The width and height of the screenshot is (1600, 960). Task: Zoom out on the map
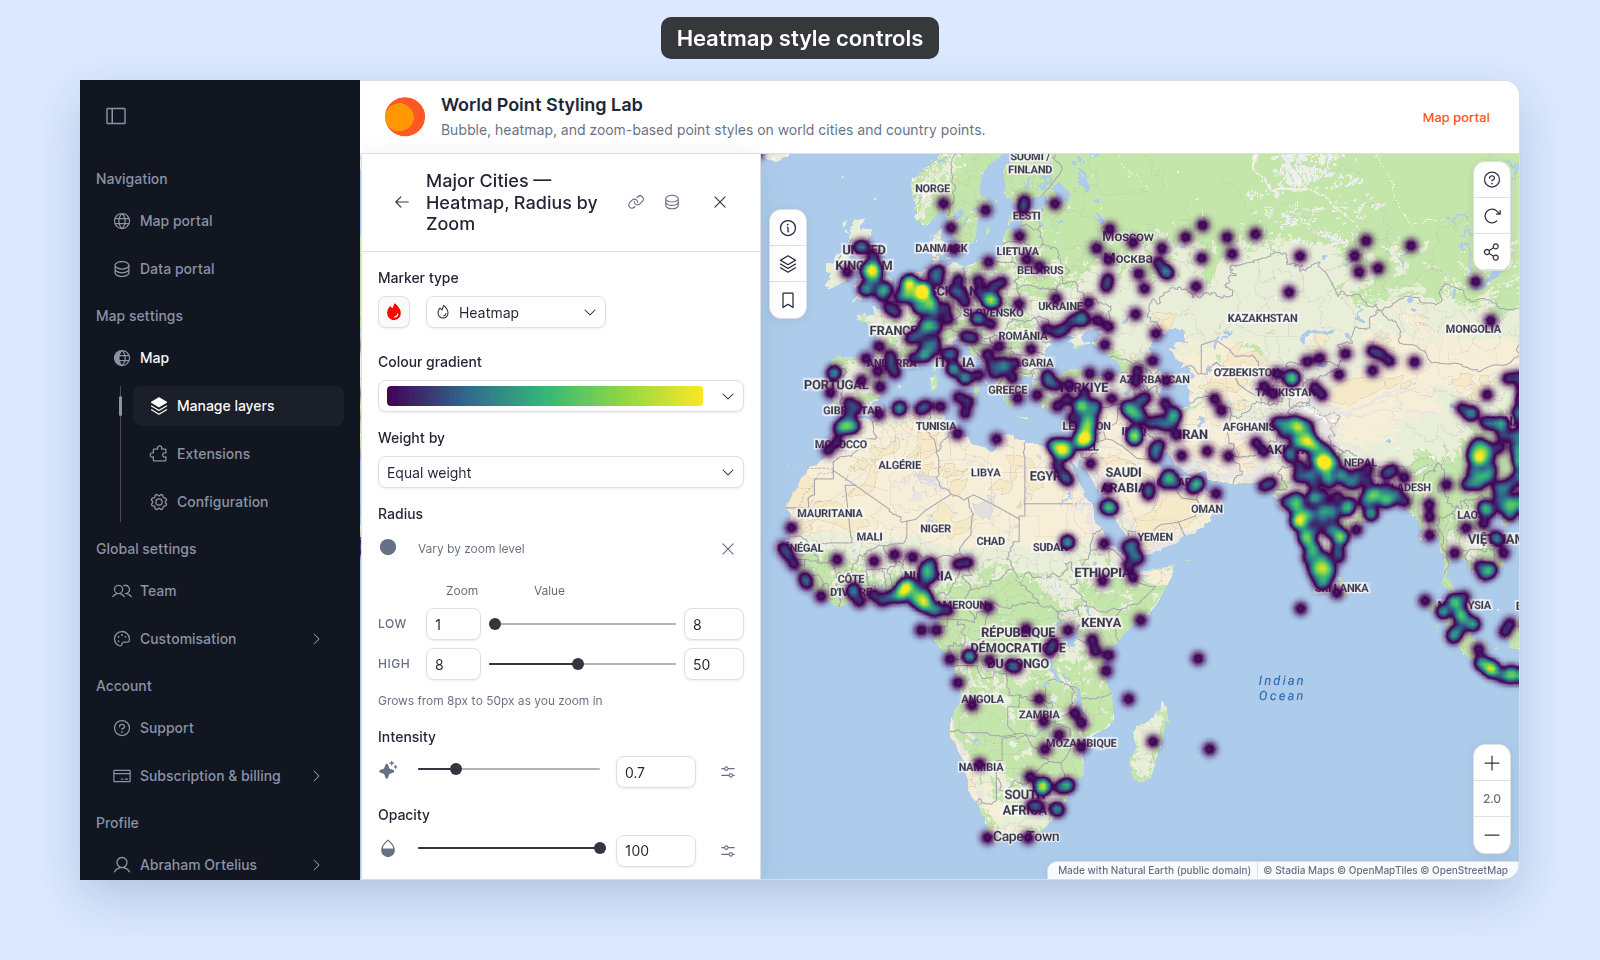pyautogui.click(x=1492, y=835)
